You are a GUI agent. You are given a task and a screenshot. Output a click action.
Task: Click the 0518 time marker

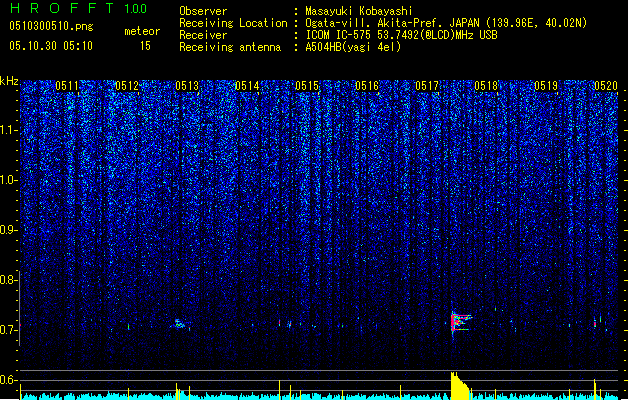coord(486,86)
